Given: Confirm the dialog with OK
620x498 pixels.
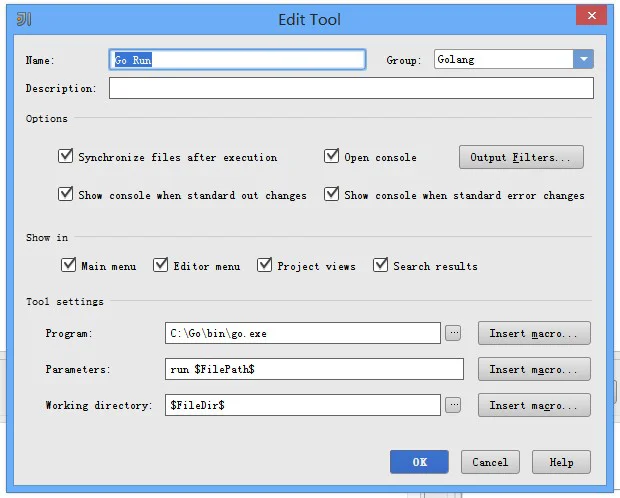Looking at the screenshot, I should (x=419, y=462).
